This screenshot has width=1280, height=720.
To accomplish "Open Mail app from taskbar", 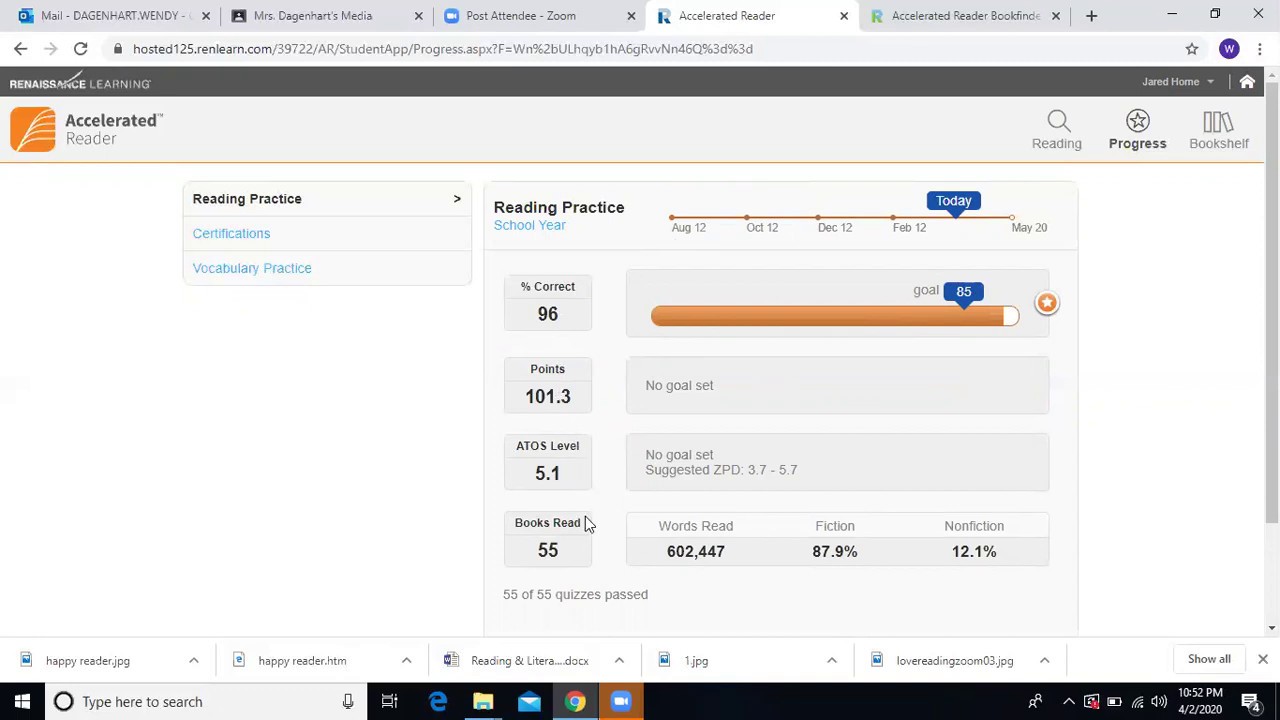I will click(x=529, y=702).
